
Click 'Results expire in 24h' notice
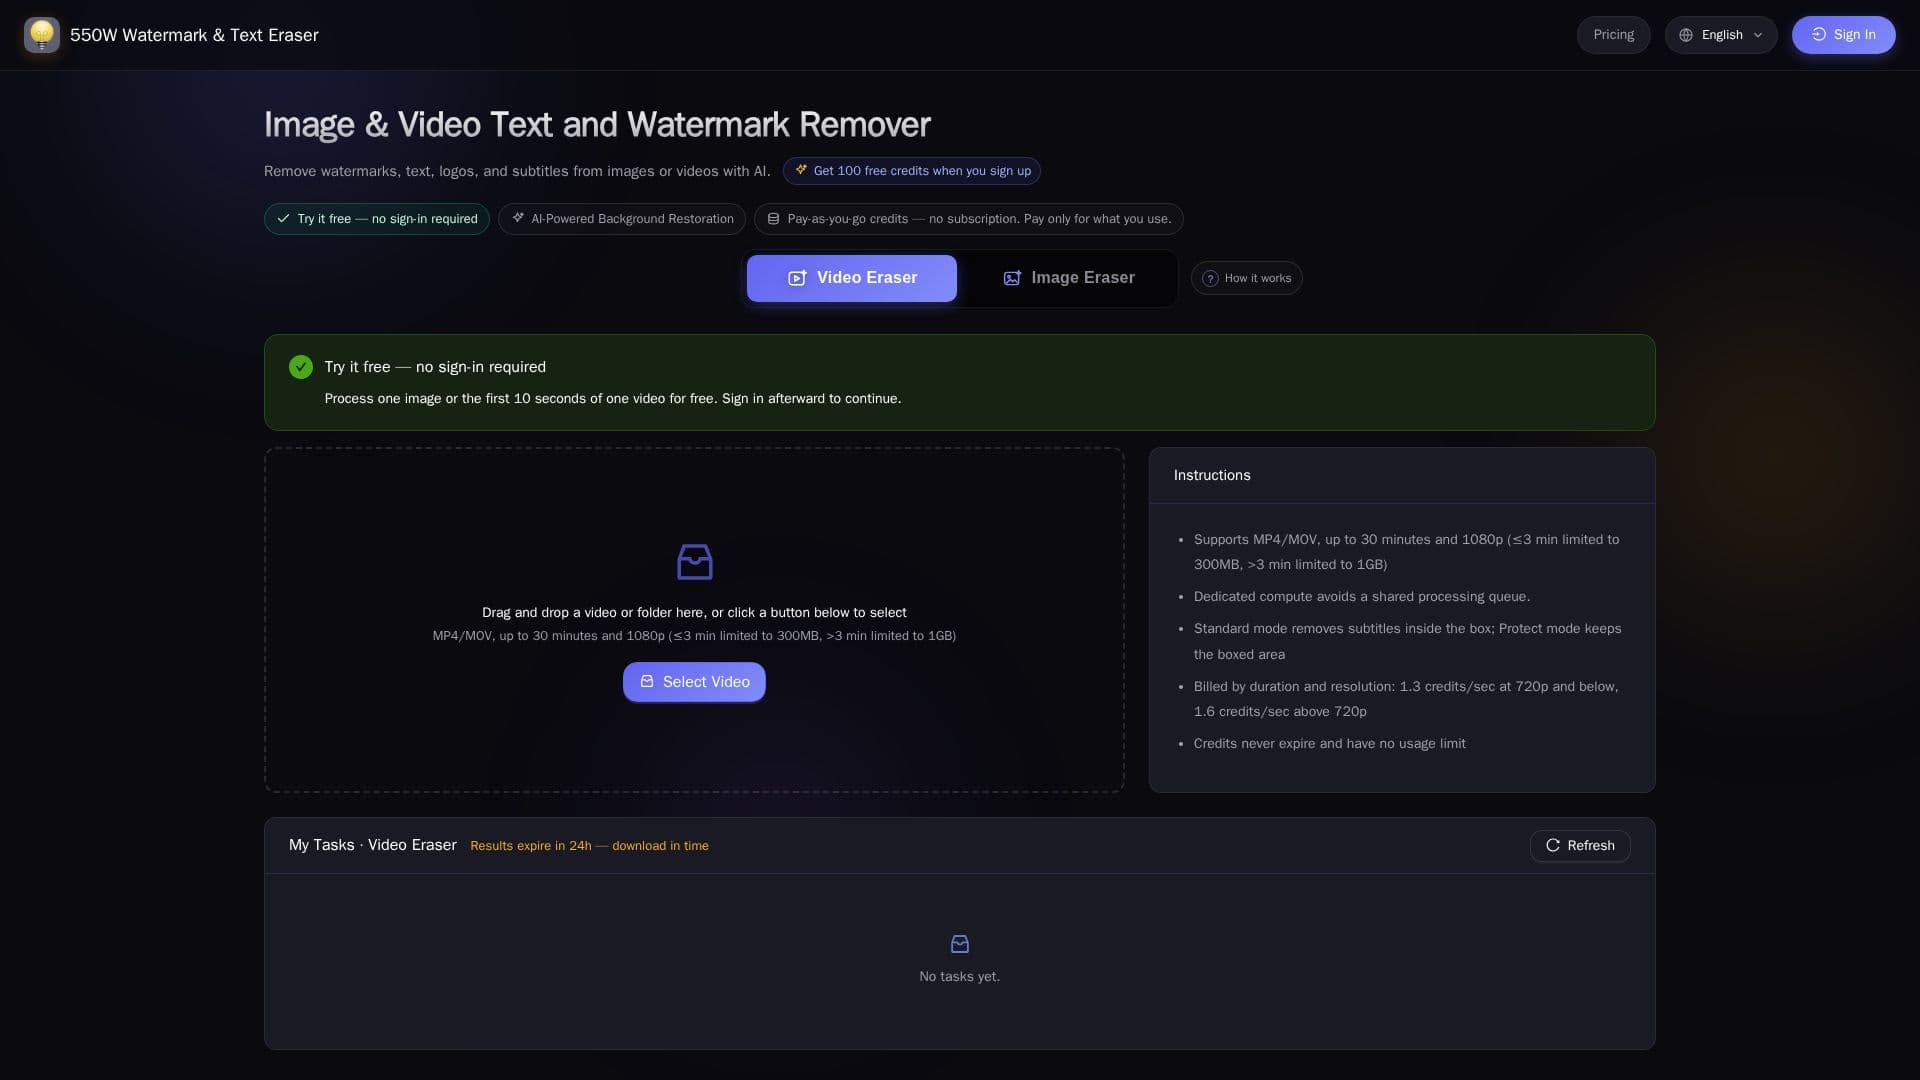pos(589,846)
